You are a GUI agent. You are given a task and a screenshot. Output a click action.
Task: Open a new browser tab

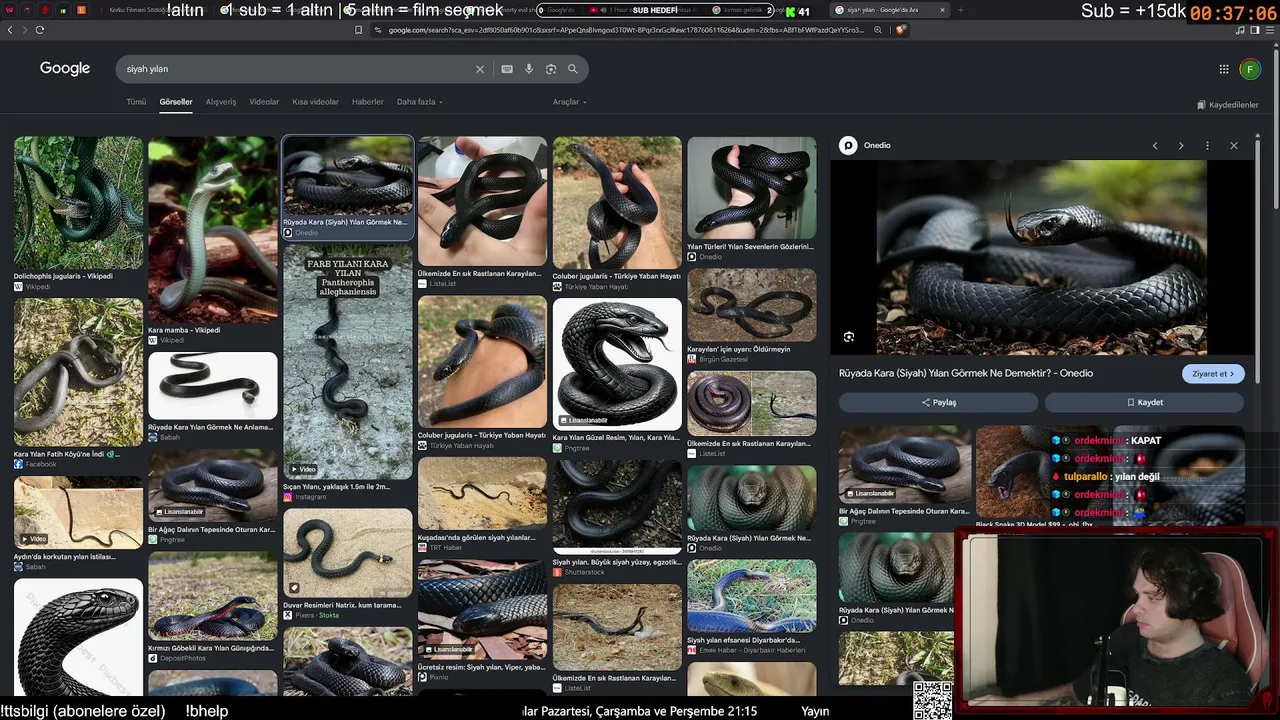(x=960, y=10)
